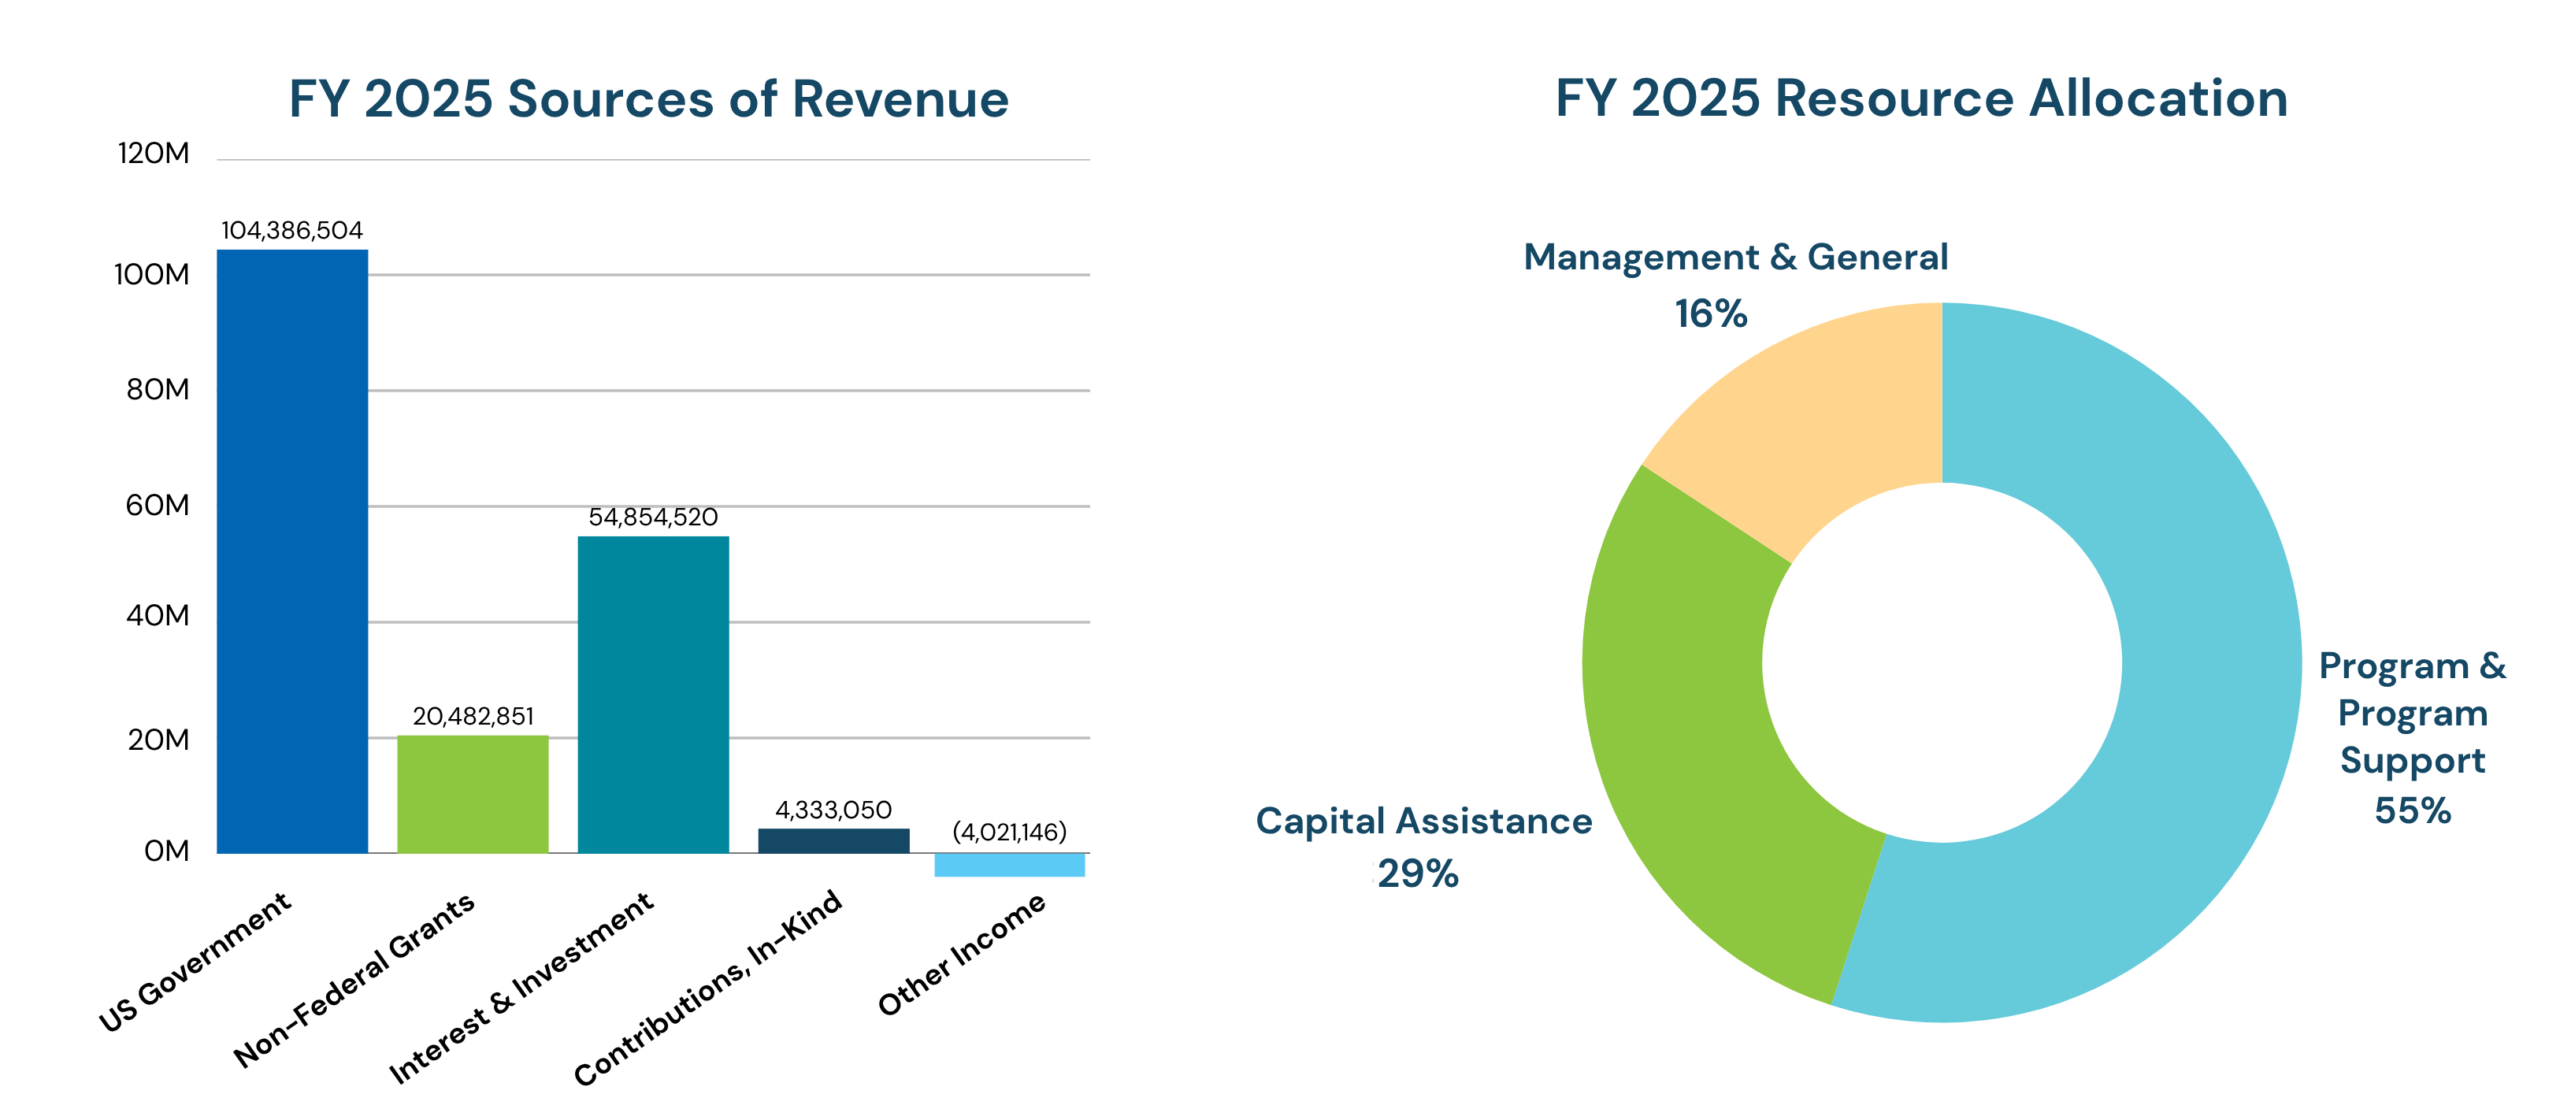Select the Non-Federal Grants green bar
The image size is (2560, 1120).
pos(473,794)
